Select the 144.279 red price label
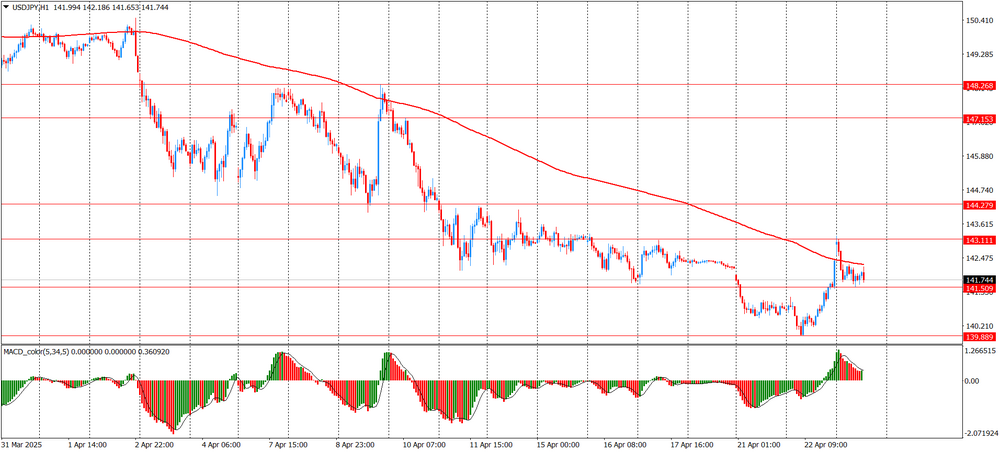This screenshot has height=452, width=1000. point(979,205)
